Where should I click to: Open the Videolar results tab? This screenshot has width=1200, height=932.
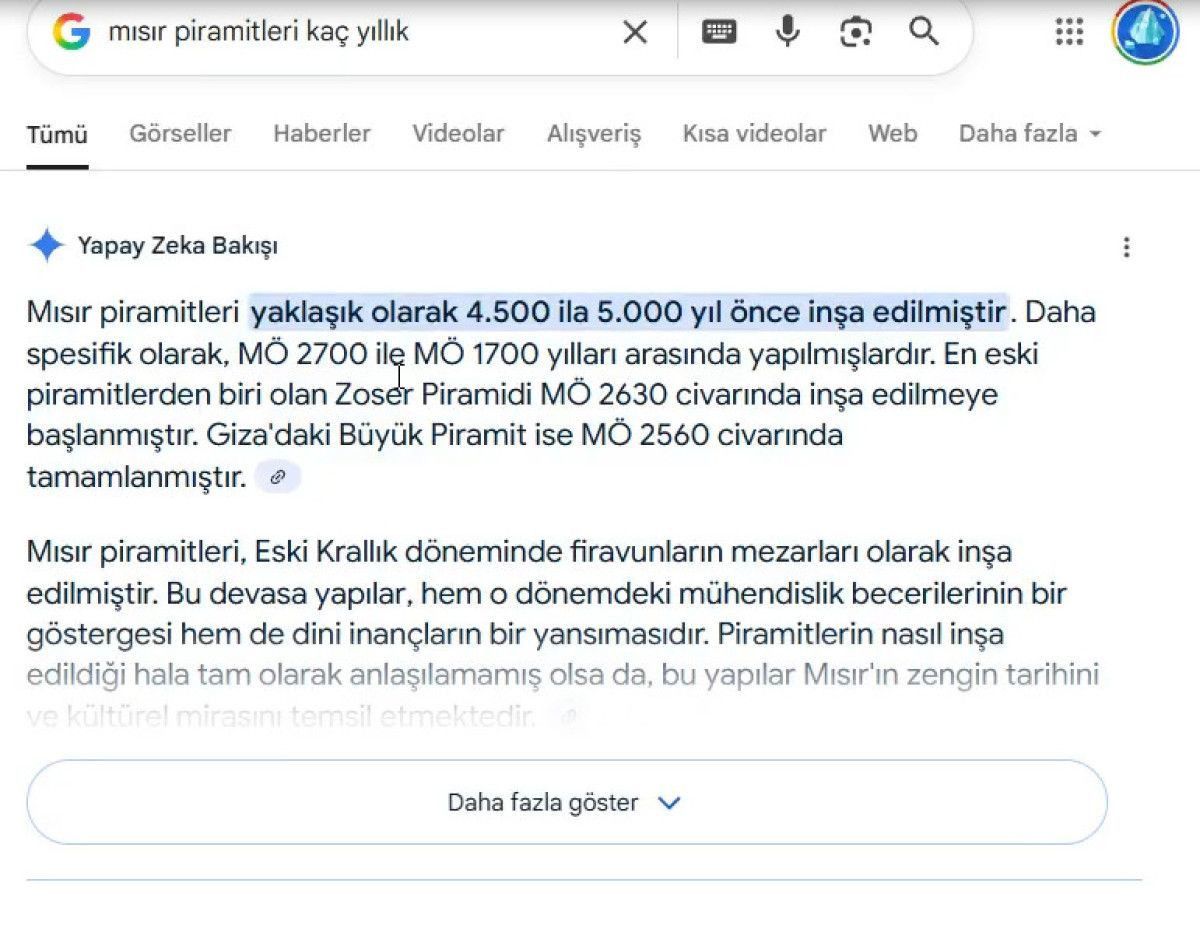click(458, 133)
